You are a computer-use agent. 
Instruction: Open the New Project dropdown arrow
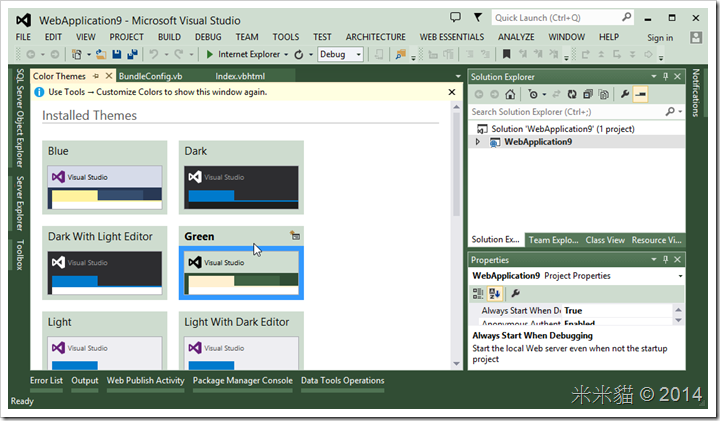click(89, 55)
